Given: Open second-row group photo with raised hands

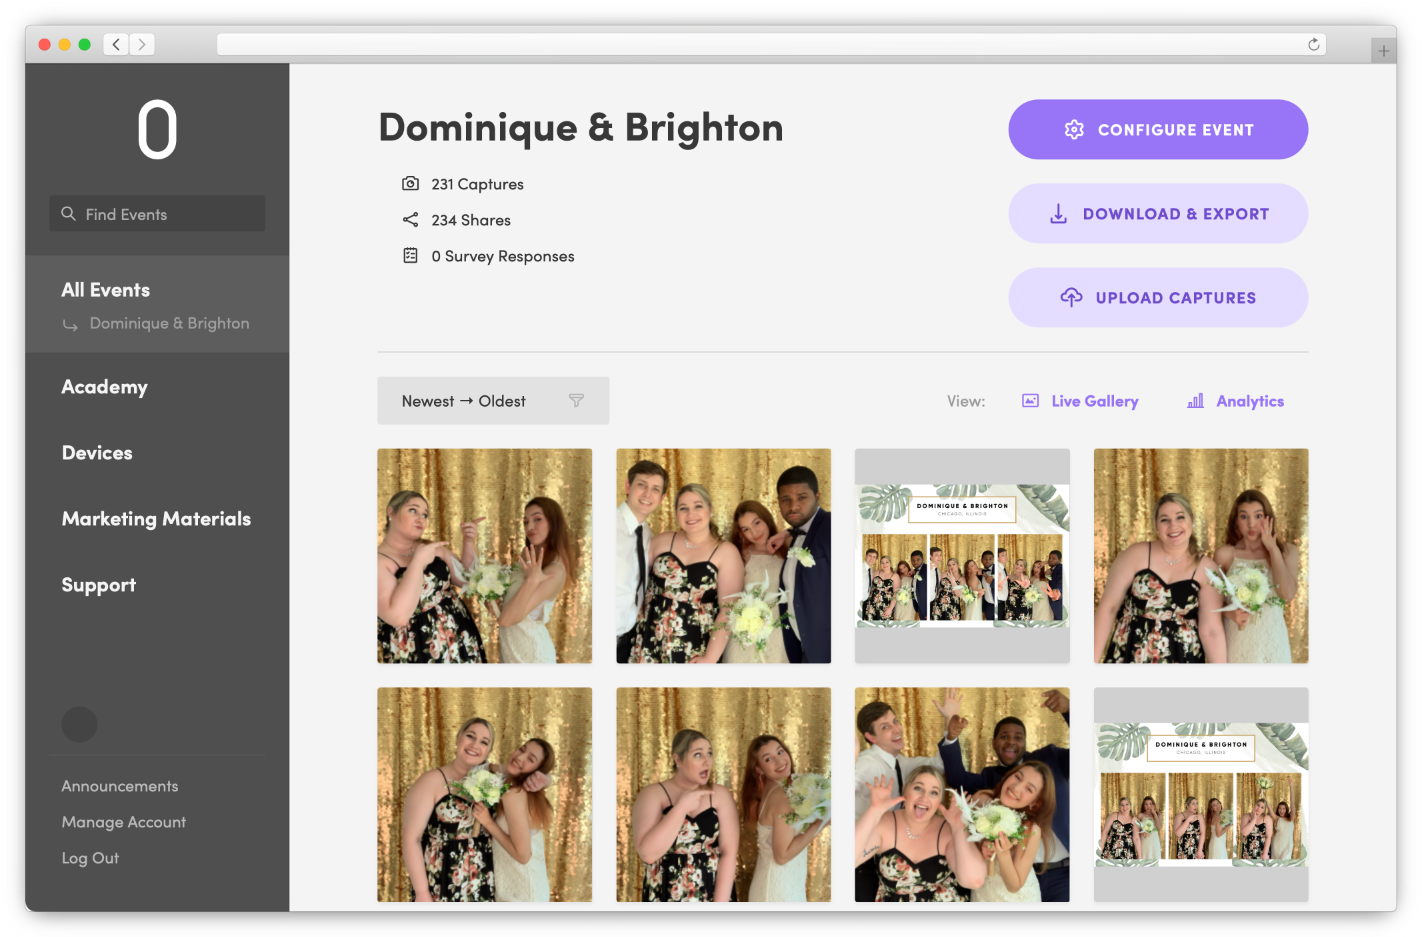Looking at the screenshot, I should pyautogui.click(x=962, y=794).
